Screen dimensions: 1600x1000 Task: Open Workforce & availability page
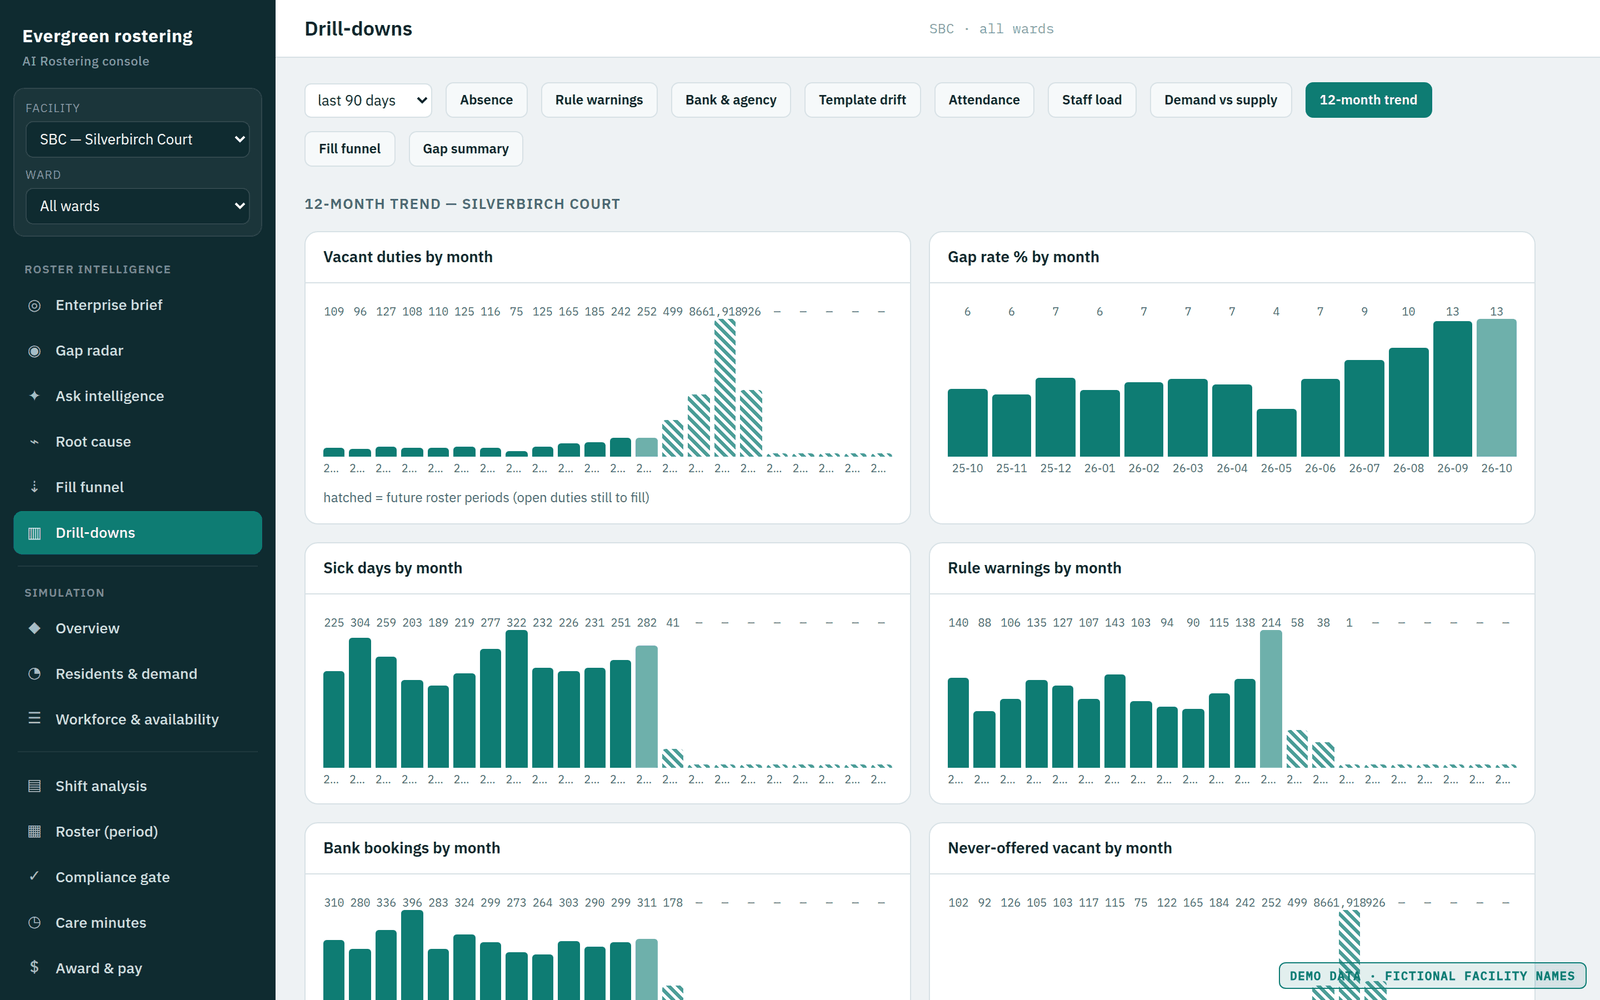[x=138, y=719]
